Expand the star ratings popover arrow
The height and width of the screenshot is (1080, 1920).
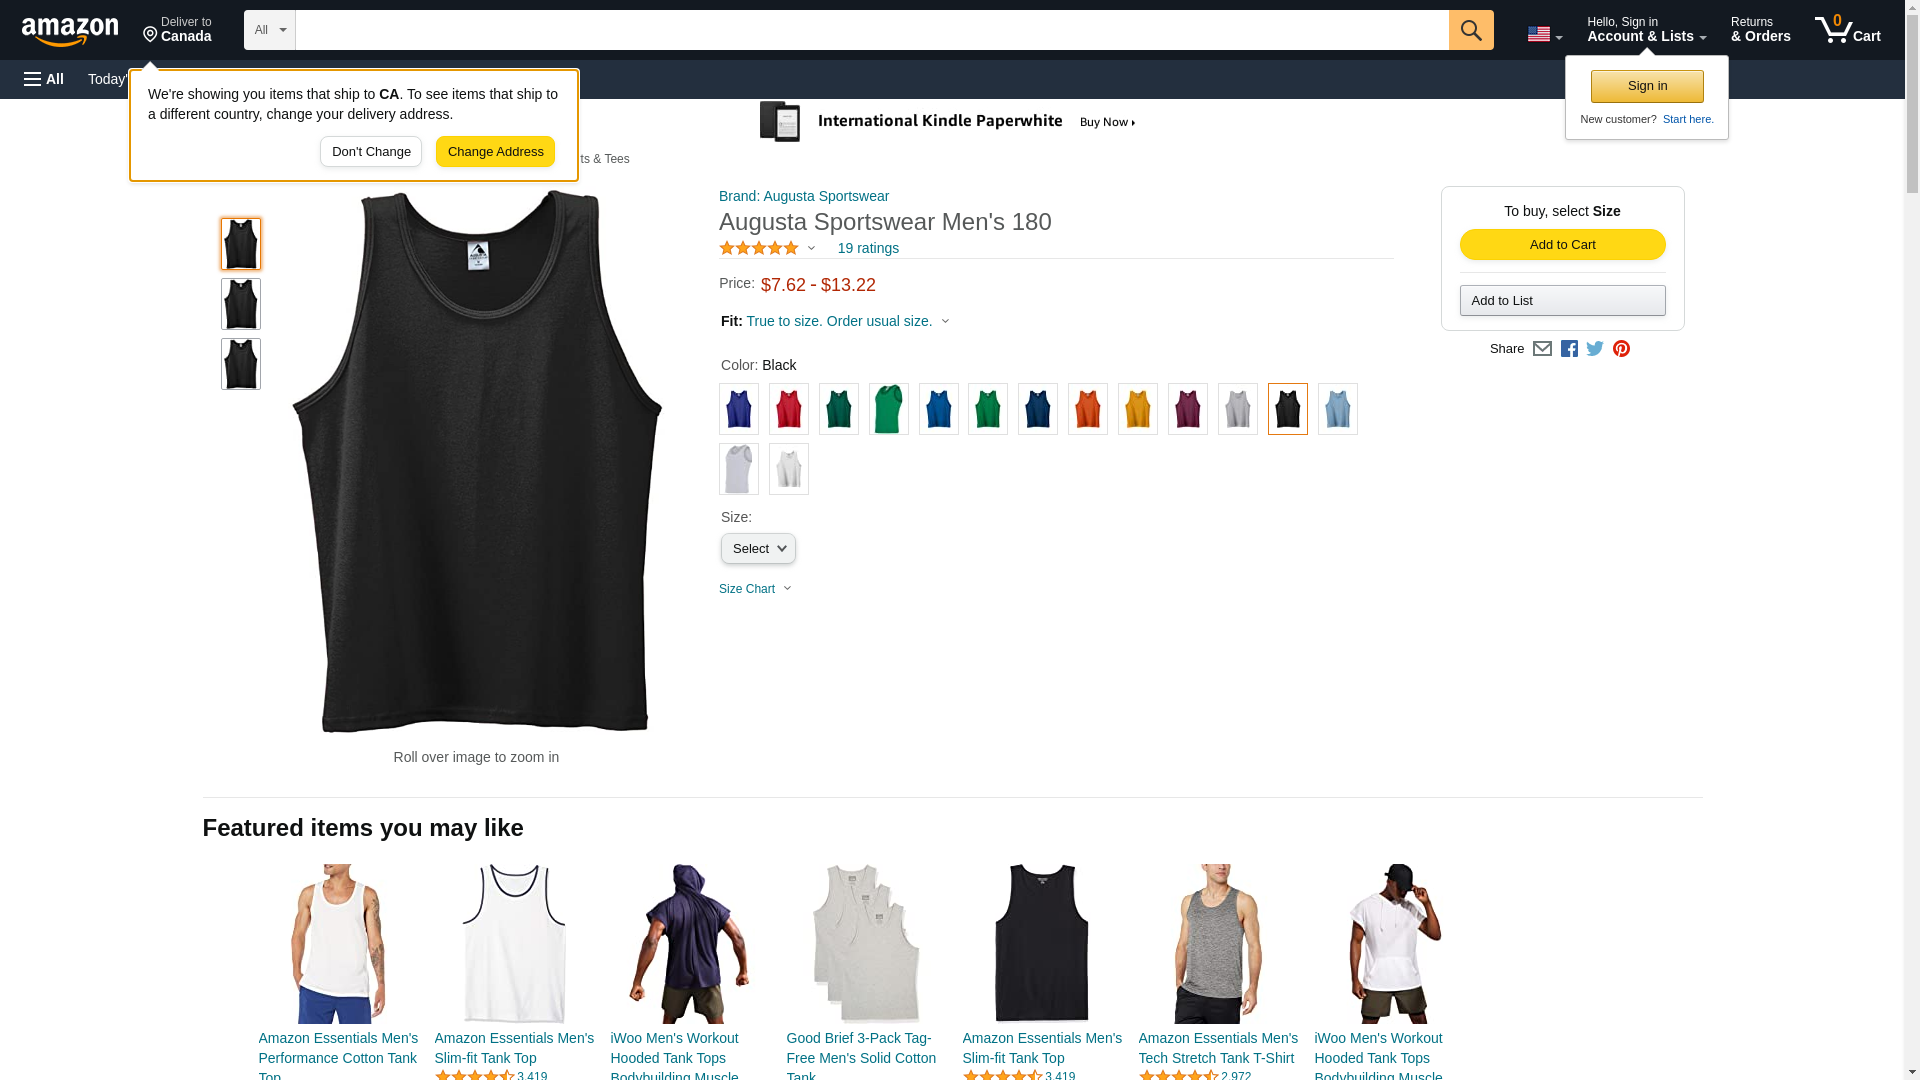point(811,248)
